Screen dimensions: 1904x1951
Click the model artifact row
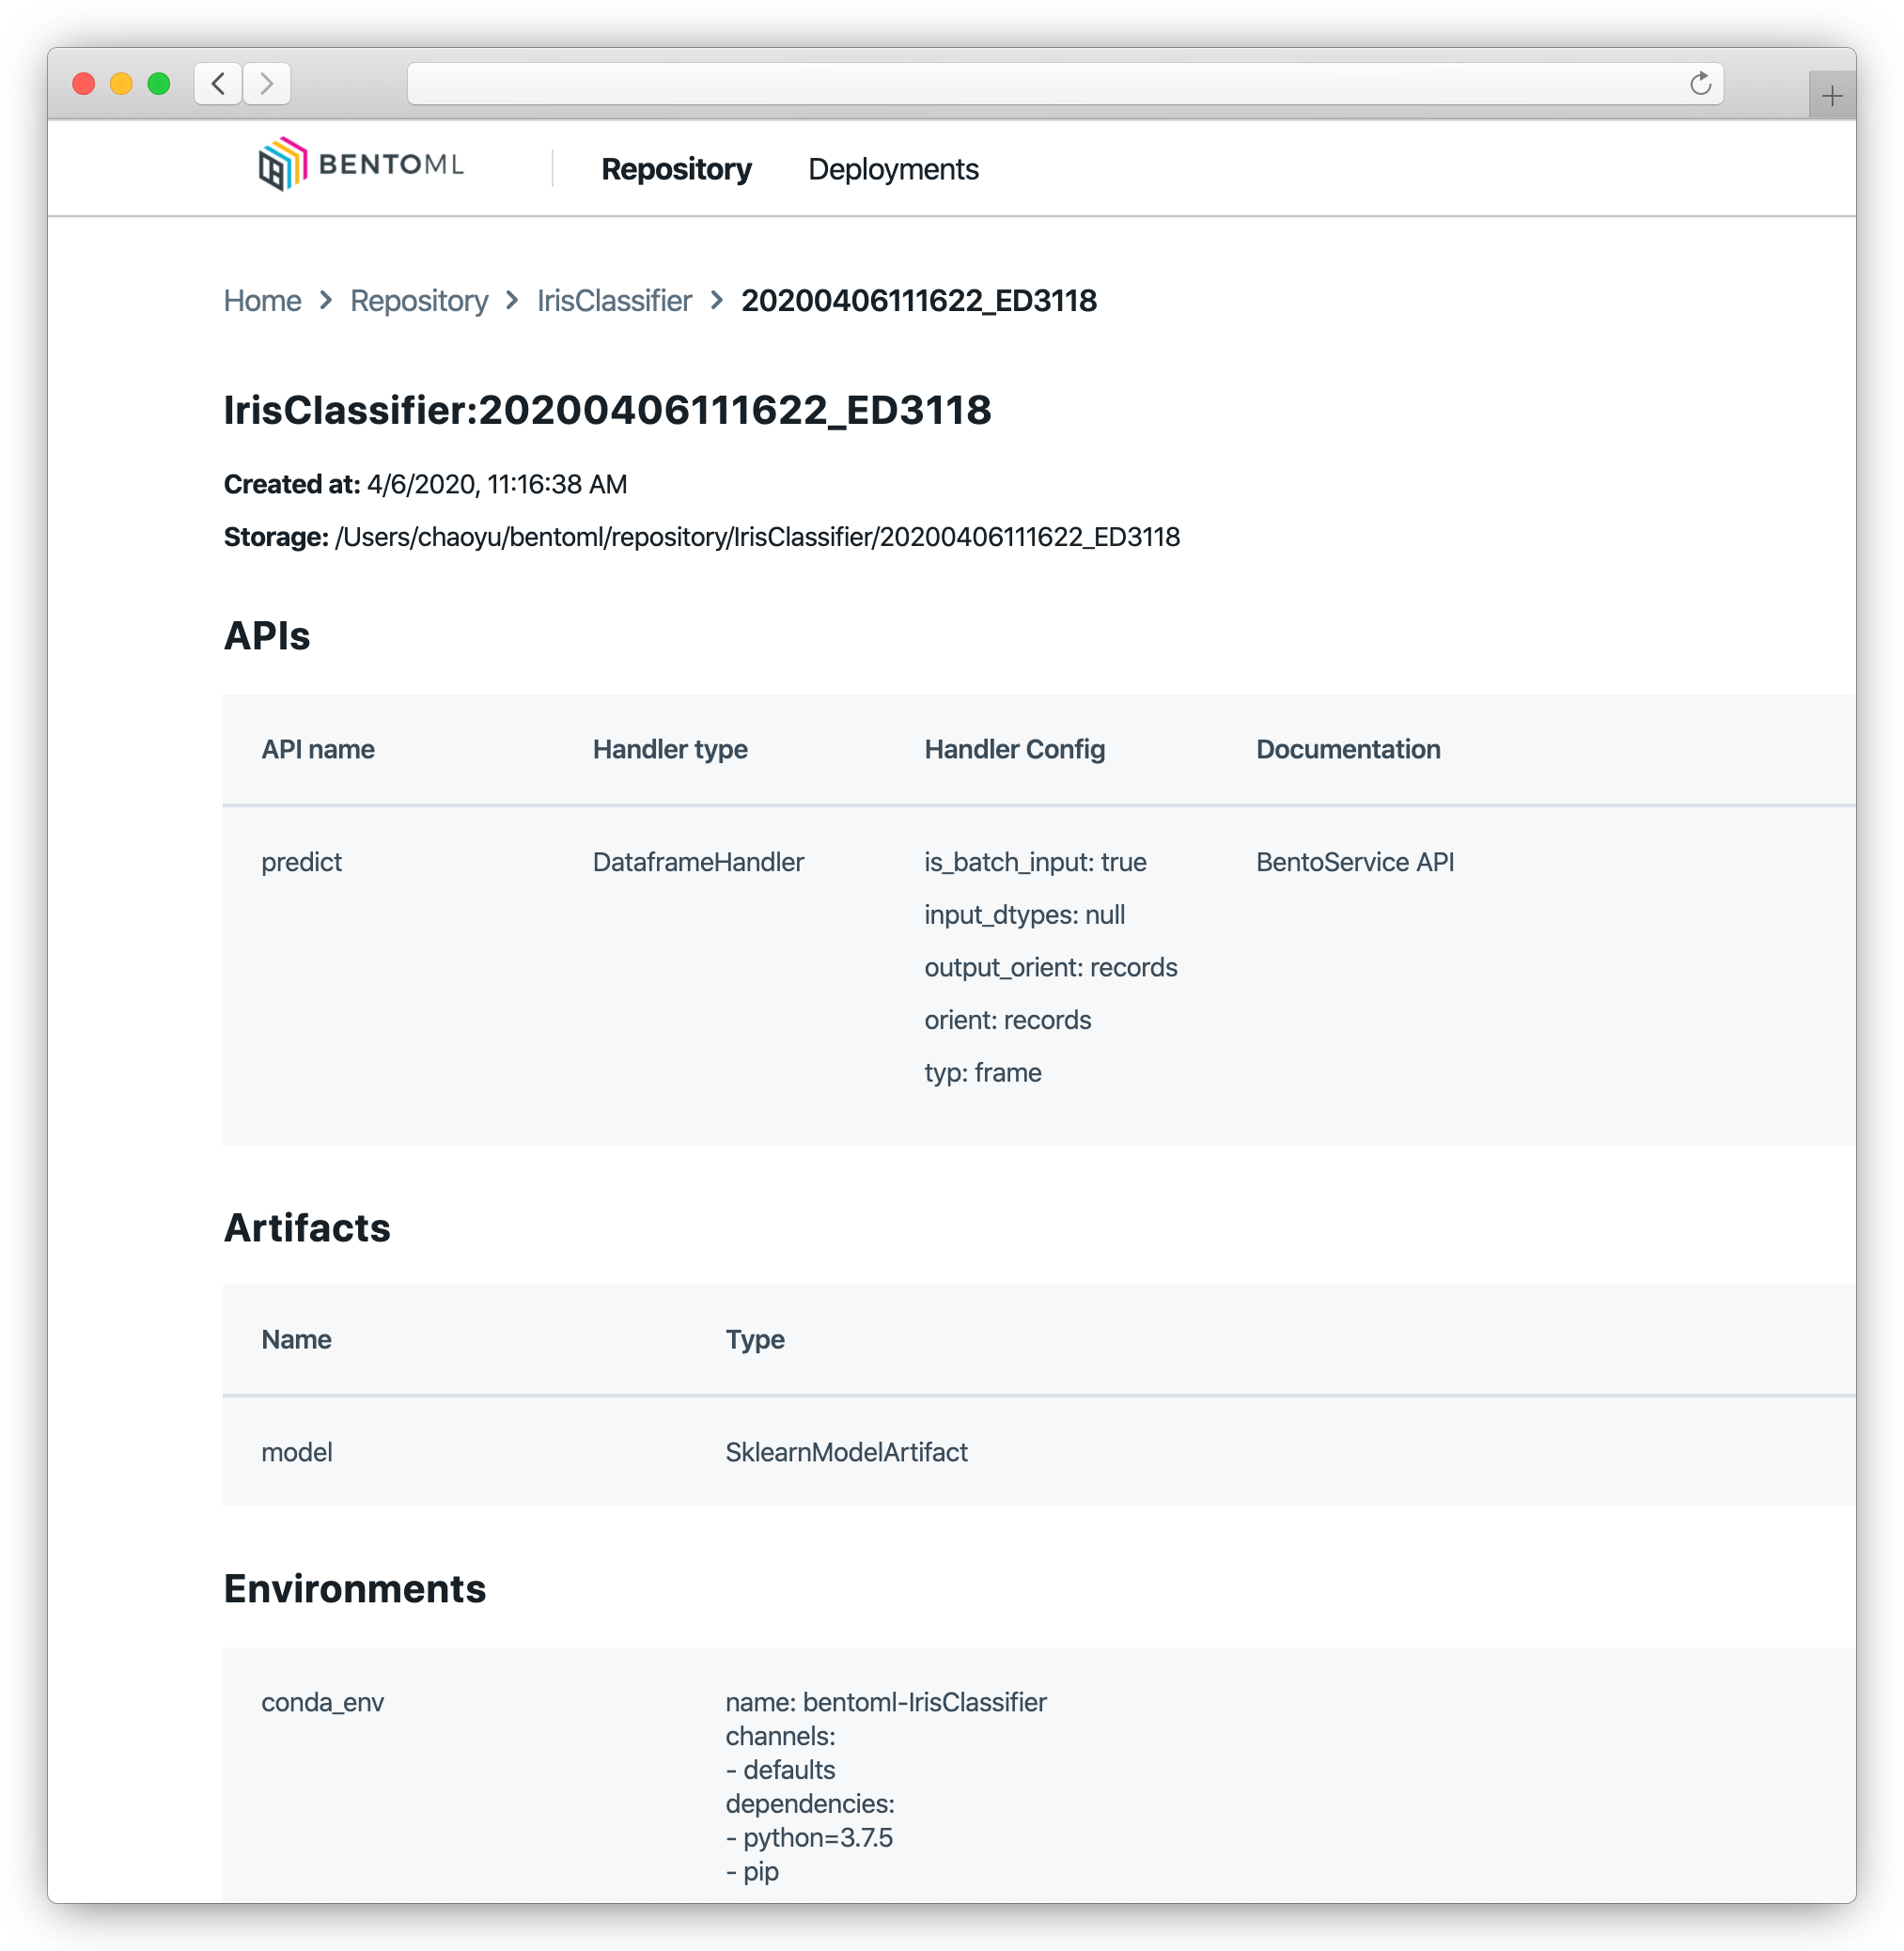coord(297,1452)
